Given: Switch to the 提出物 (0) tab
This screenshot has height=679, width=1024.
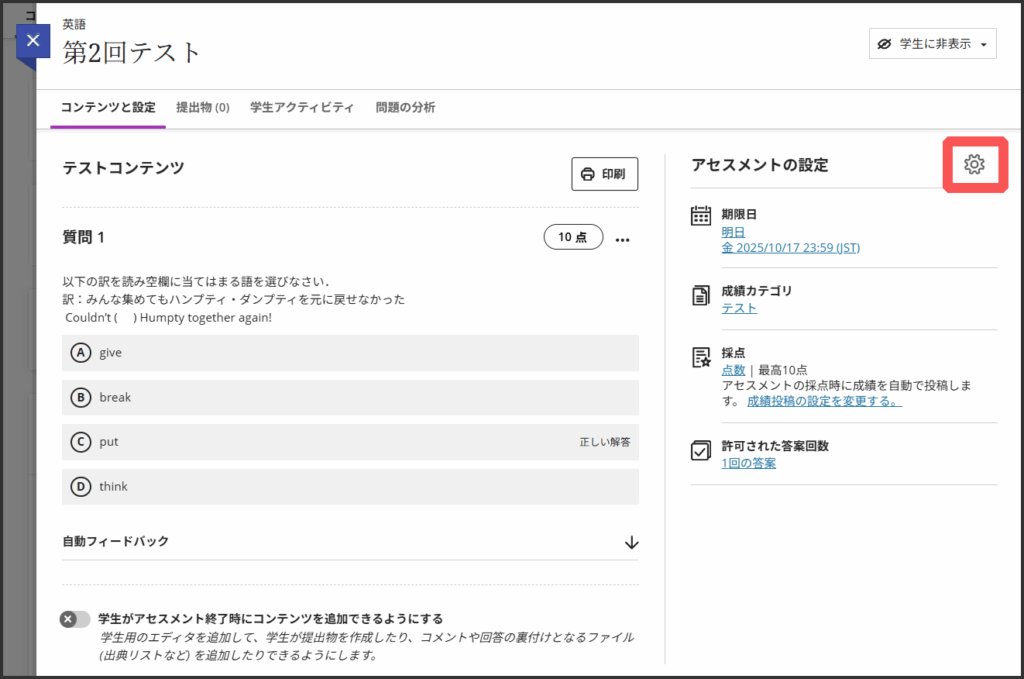Looking at the screenshot, I should 202,107.
